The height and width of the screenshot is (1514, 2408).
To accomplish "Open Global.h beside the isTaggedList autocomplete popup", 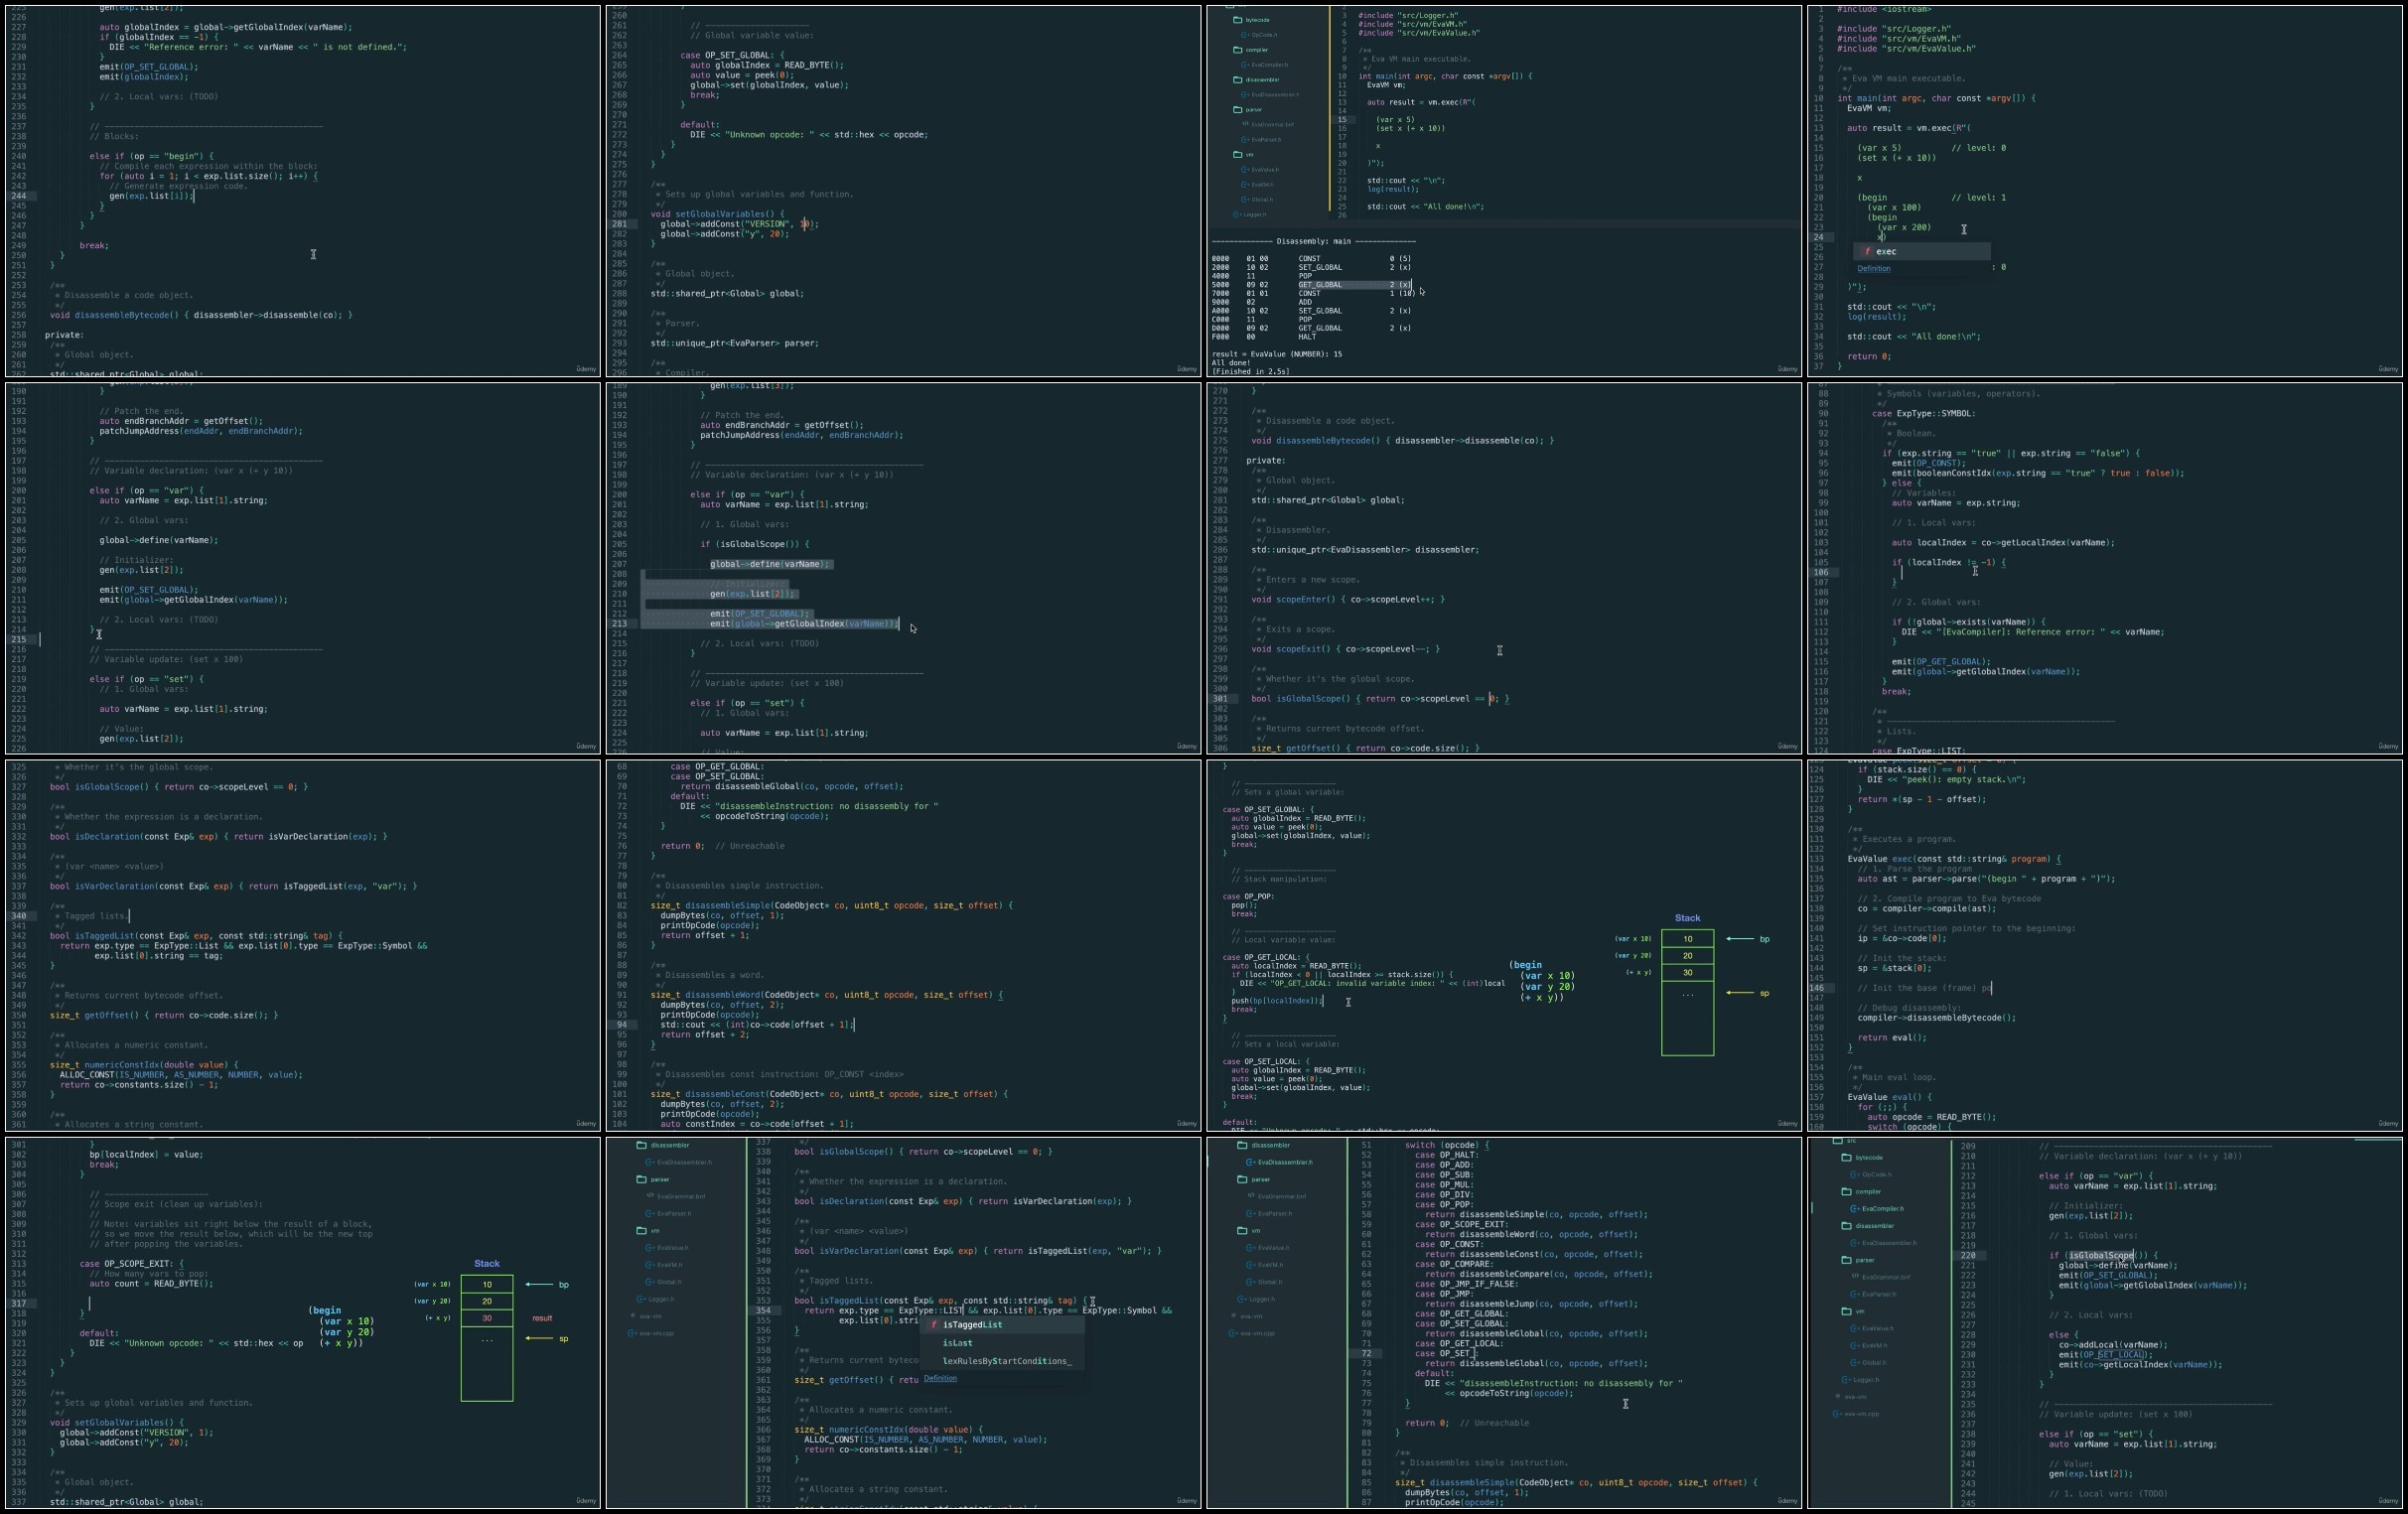I will [x=668, y=1282].
